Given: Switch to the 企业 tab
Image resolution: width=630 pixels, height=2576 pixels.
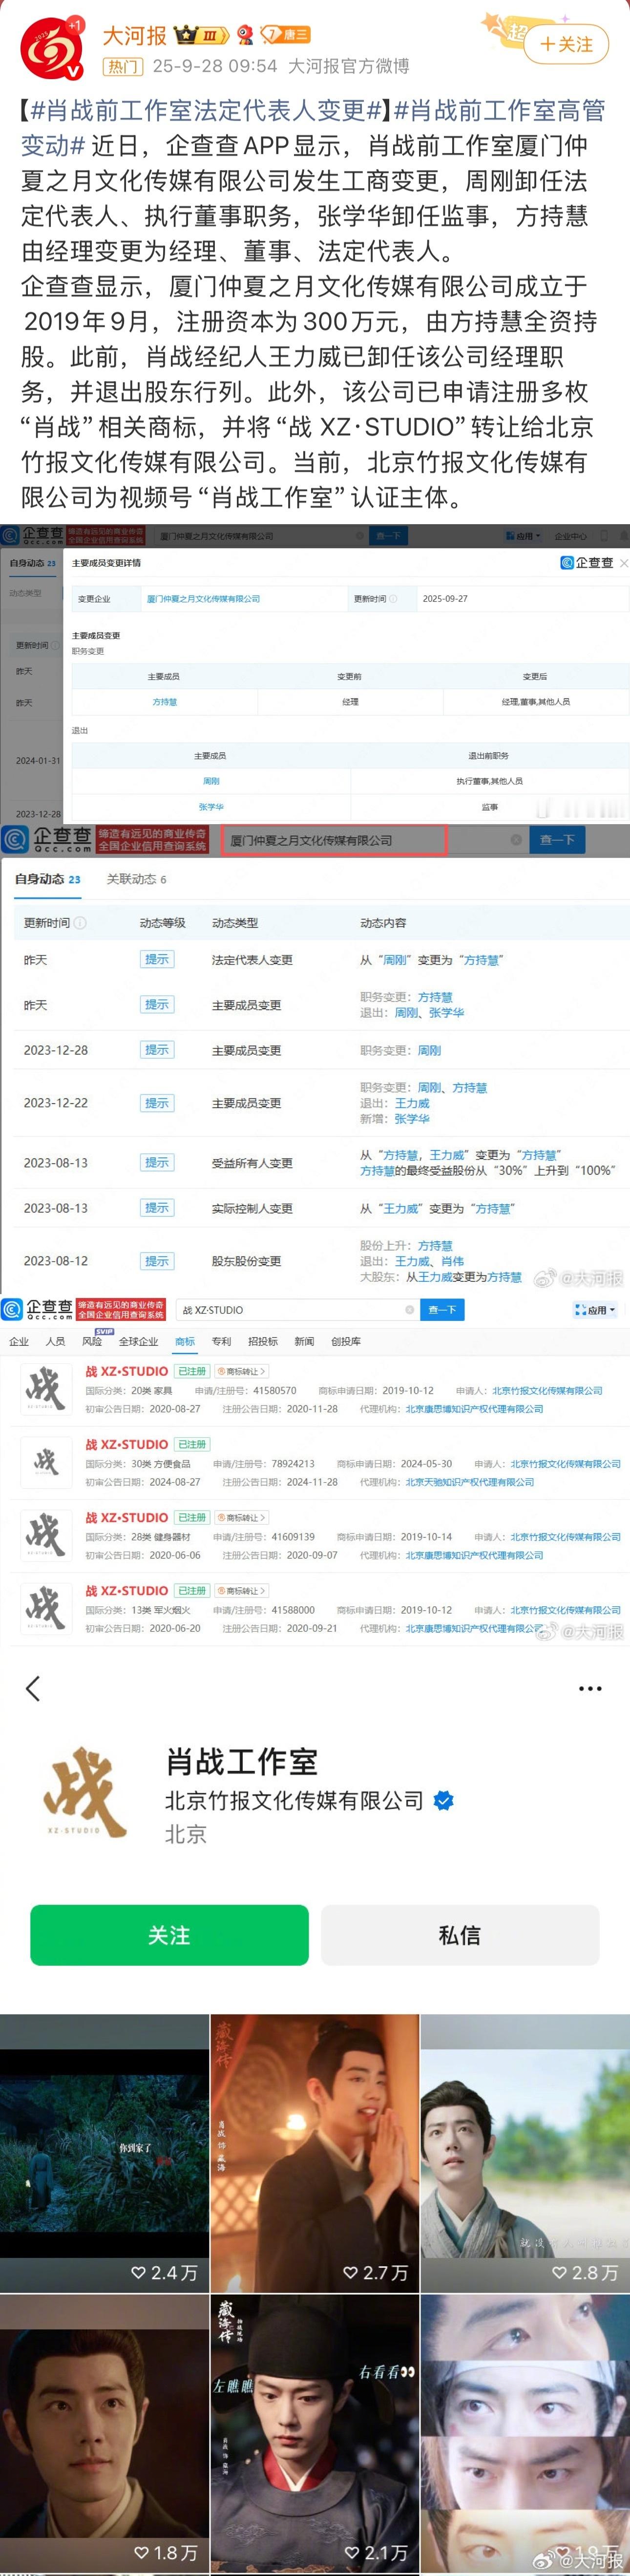Looking at the screenshot, I should pyautogui.click(x=18, y=1341).
